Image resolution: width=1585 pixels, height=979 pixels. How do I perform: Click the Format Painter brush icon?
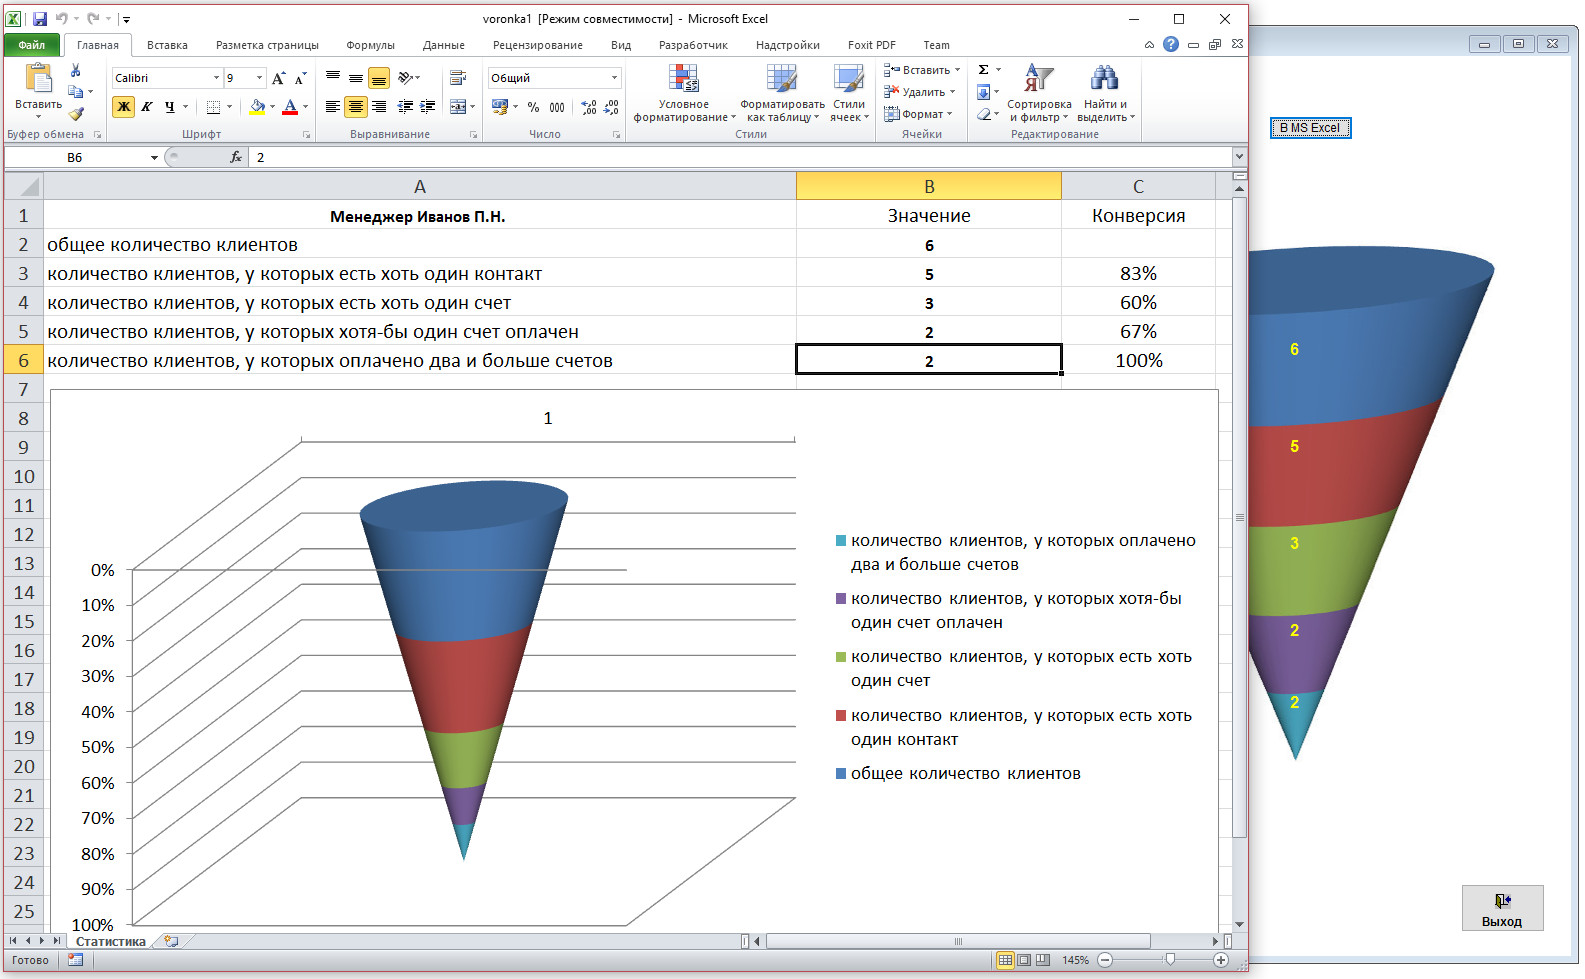click(76, 114)
